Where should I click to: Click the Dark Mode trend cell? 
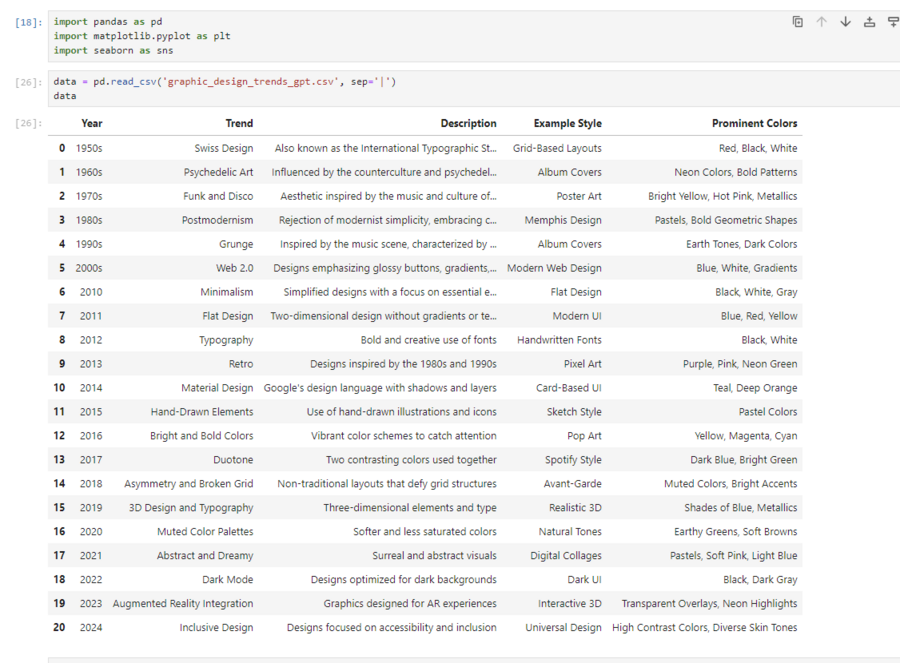pos(227,580)
